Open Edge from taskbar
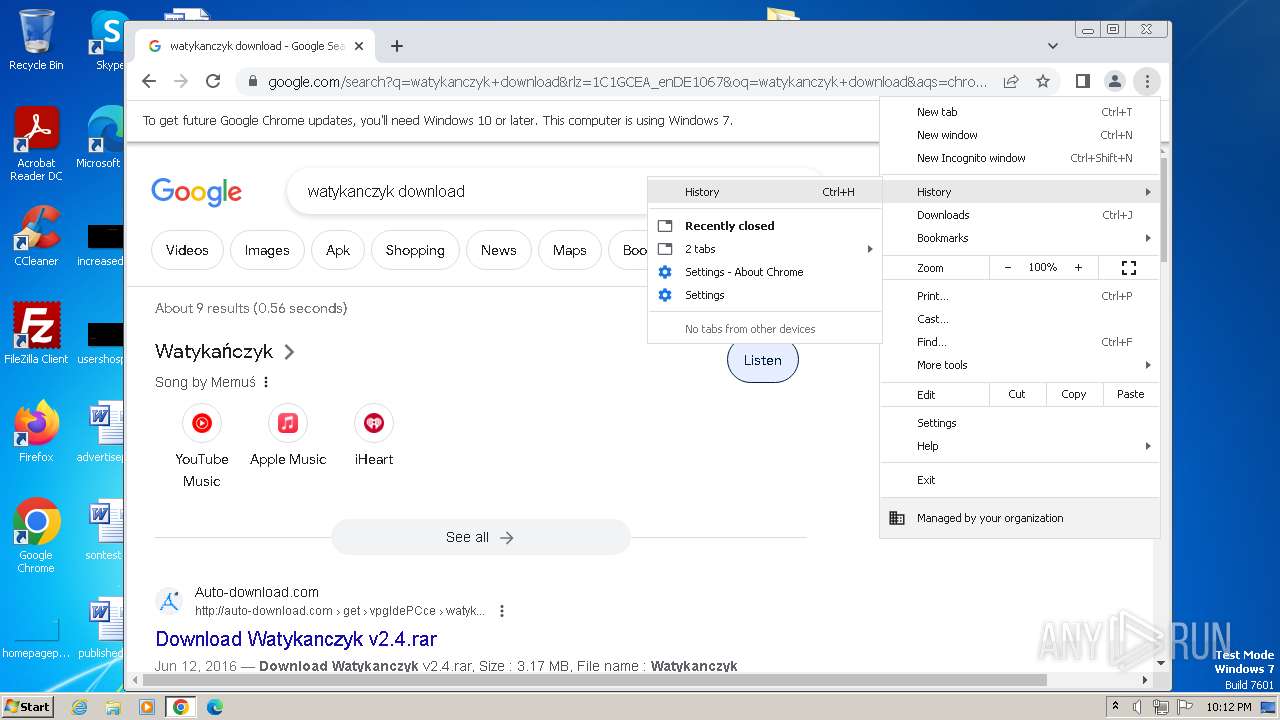Screen dimensions: 1280x720 point(214,707)
